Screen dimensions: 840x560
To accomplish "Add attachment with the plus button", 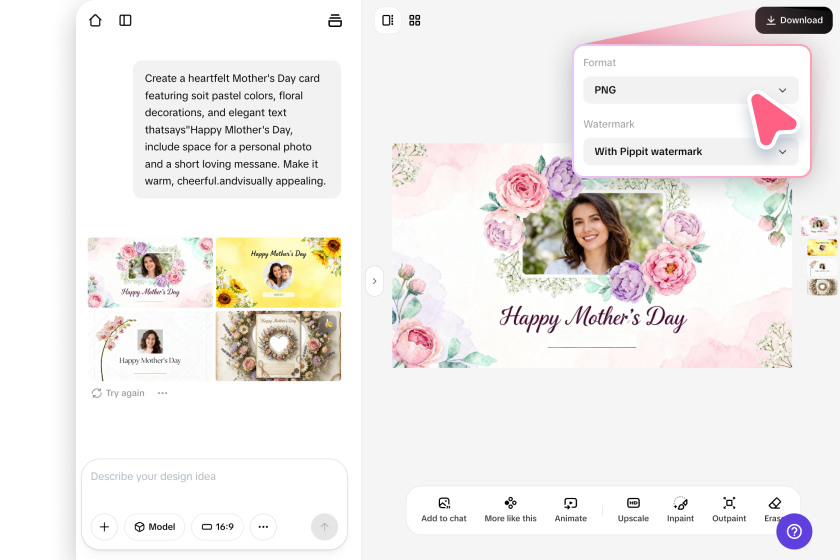I will 104,527.
